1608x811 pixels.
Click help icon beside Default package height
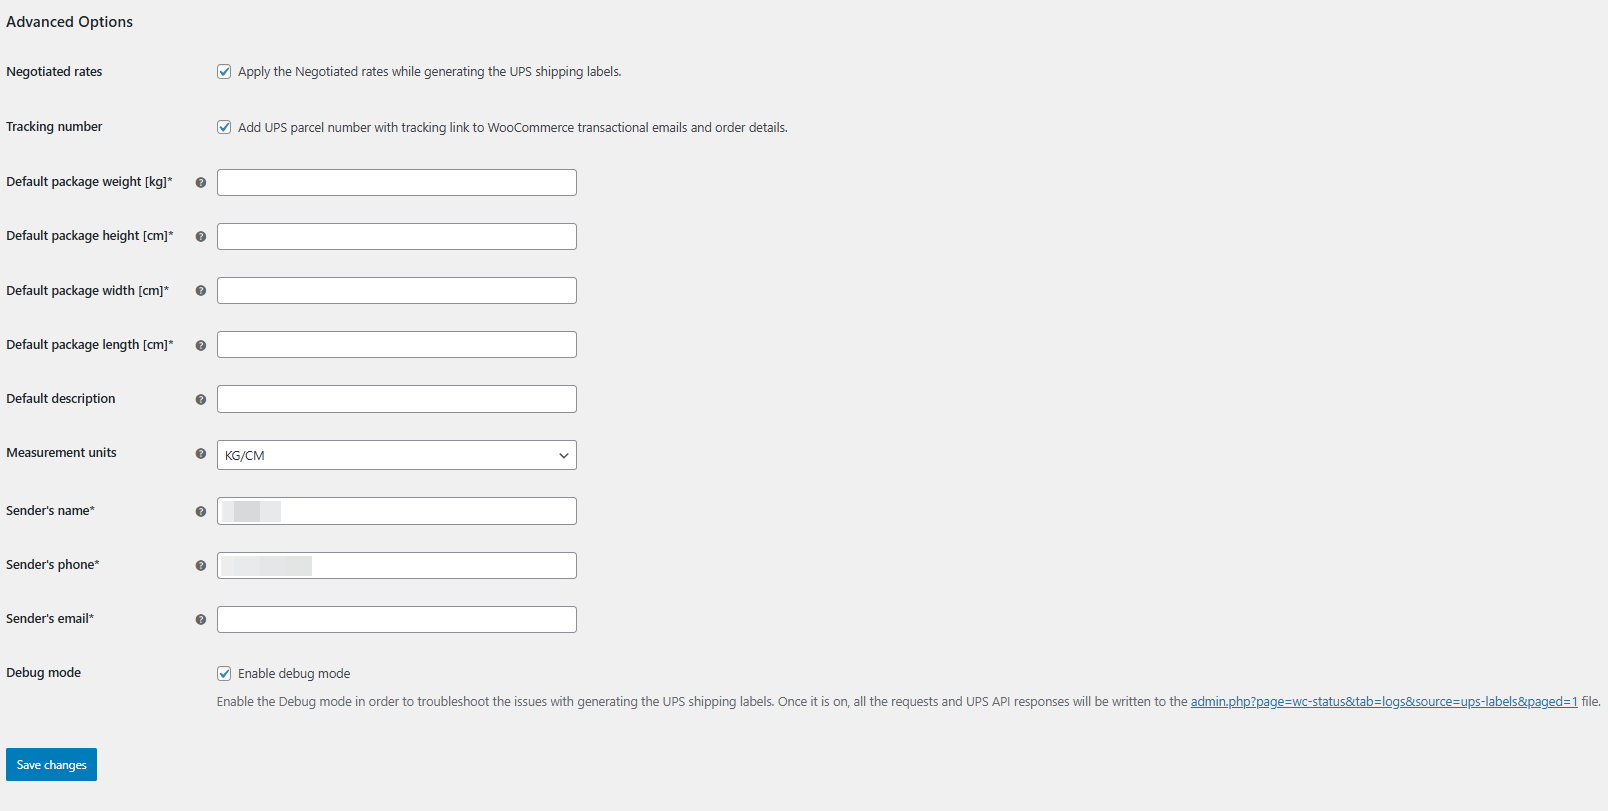click(201, 237)
